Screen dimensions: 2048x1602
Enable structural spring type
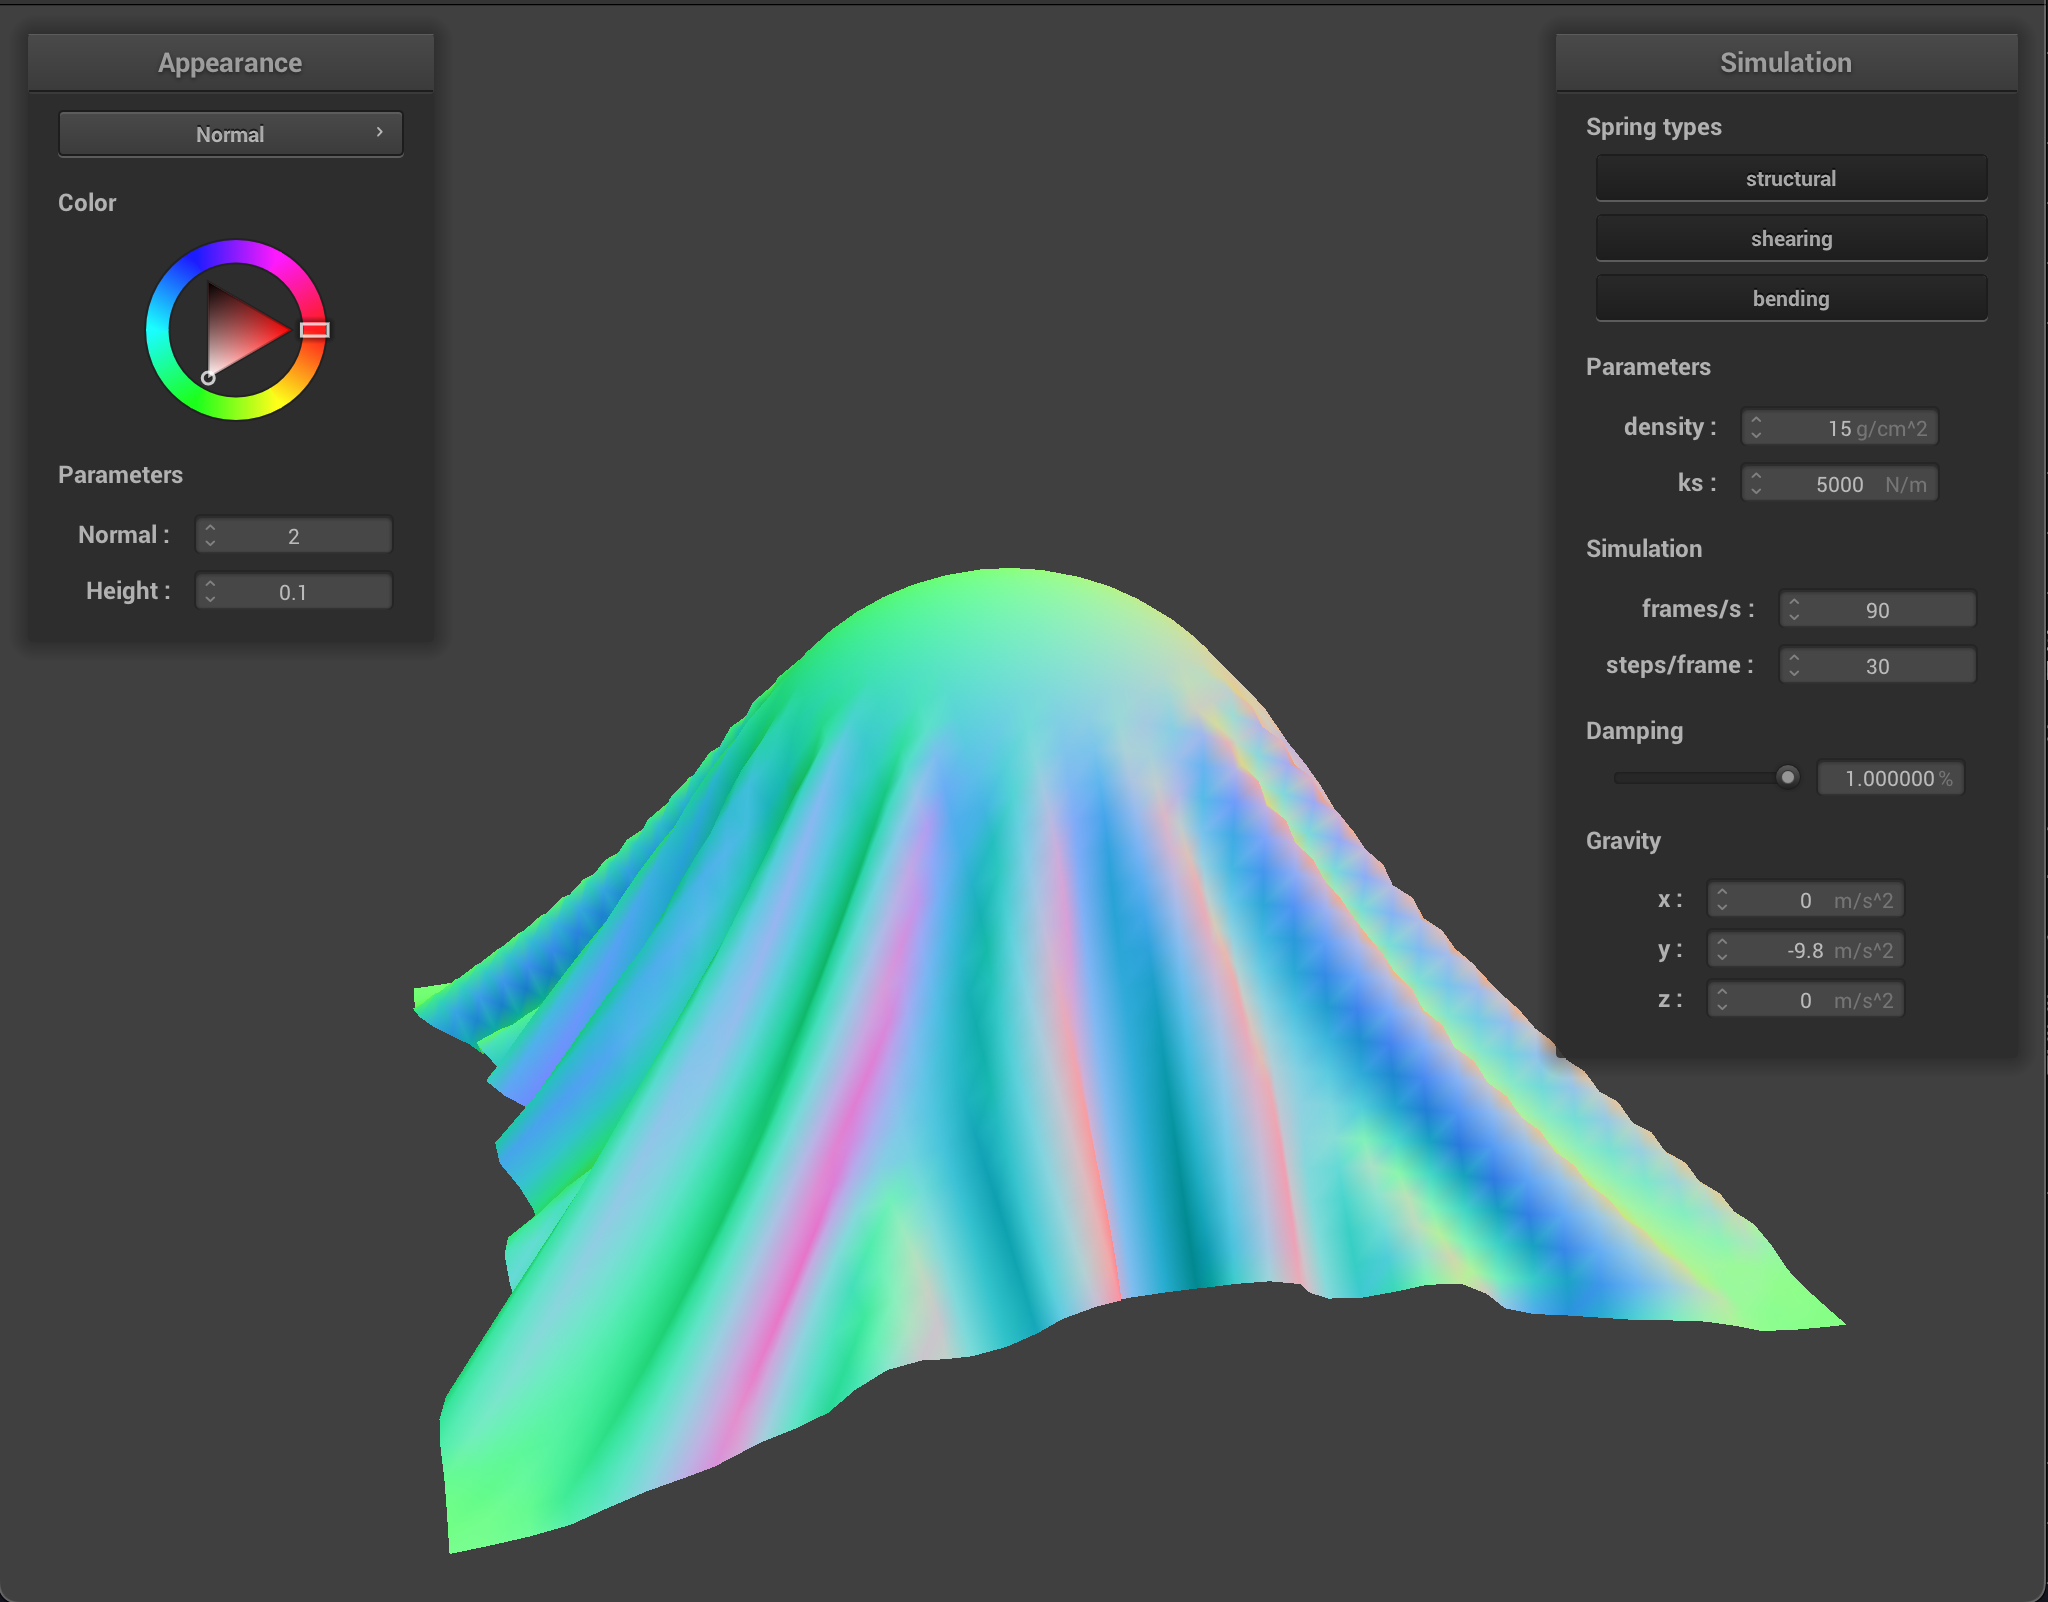[1790, 178]
